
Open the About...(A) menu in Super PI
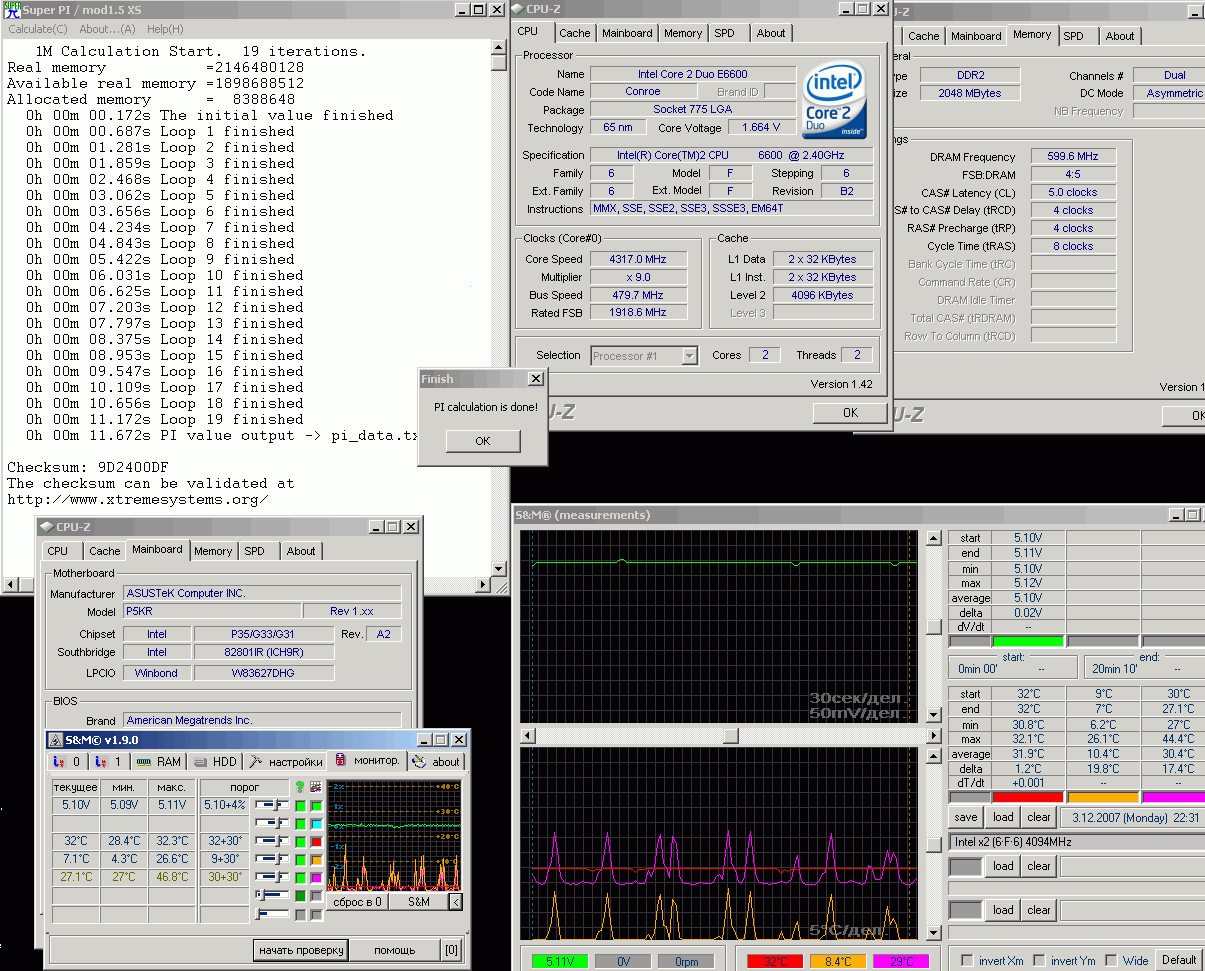tap(107, 29)
